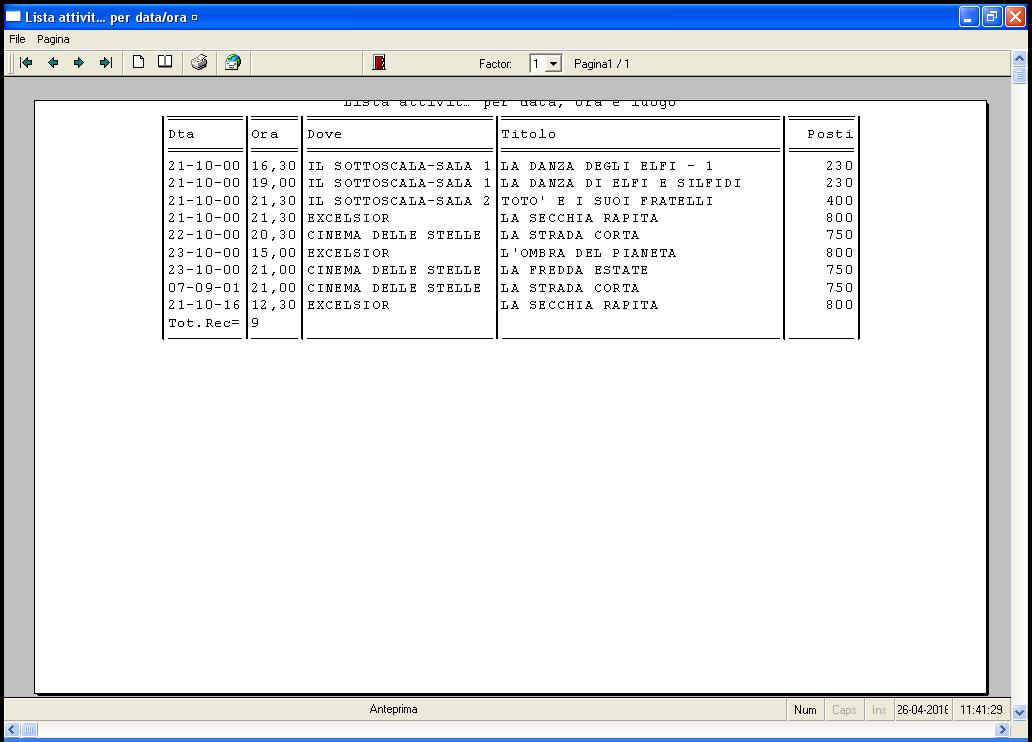Image resolution: width=1032 pixels, height=742 pixels.
Task: Open the Factor zoom dropdown
Action: tap(554, 64)
